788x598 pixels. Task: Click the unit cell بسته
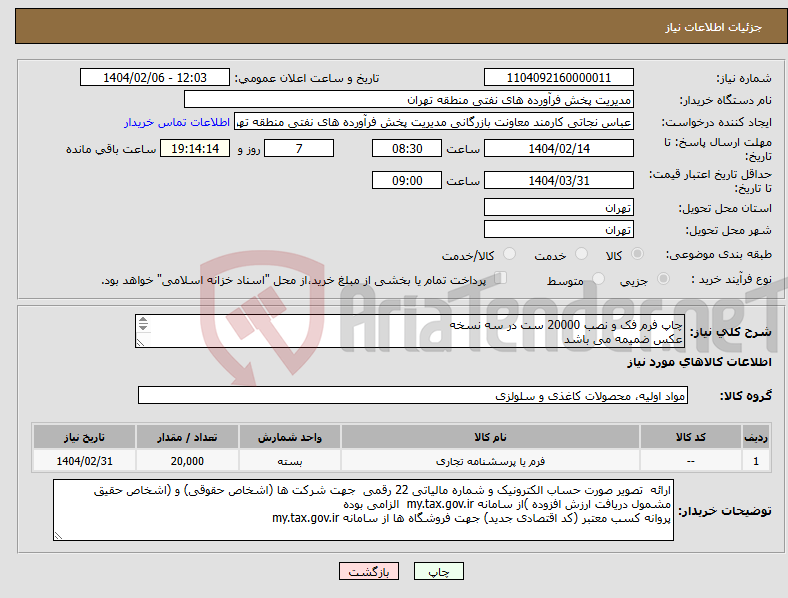(290, 461)
